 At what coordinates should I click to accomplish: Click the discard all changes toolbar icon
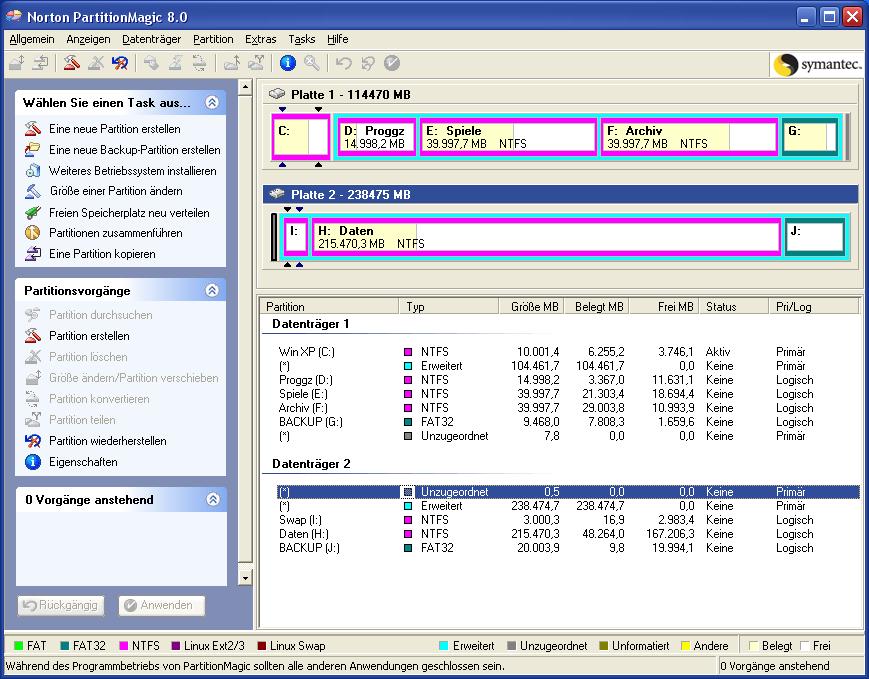point(368,63)
